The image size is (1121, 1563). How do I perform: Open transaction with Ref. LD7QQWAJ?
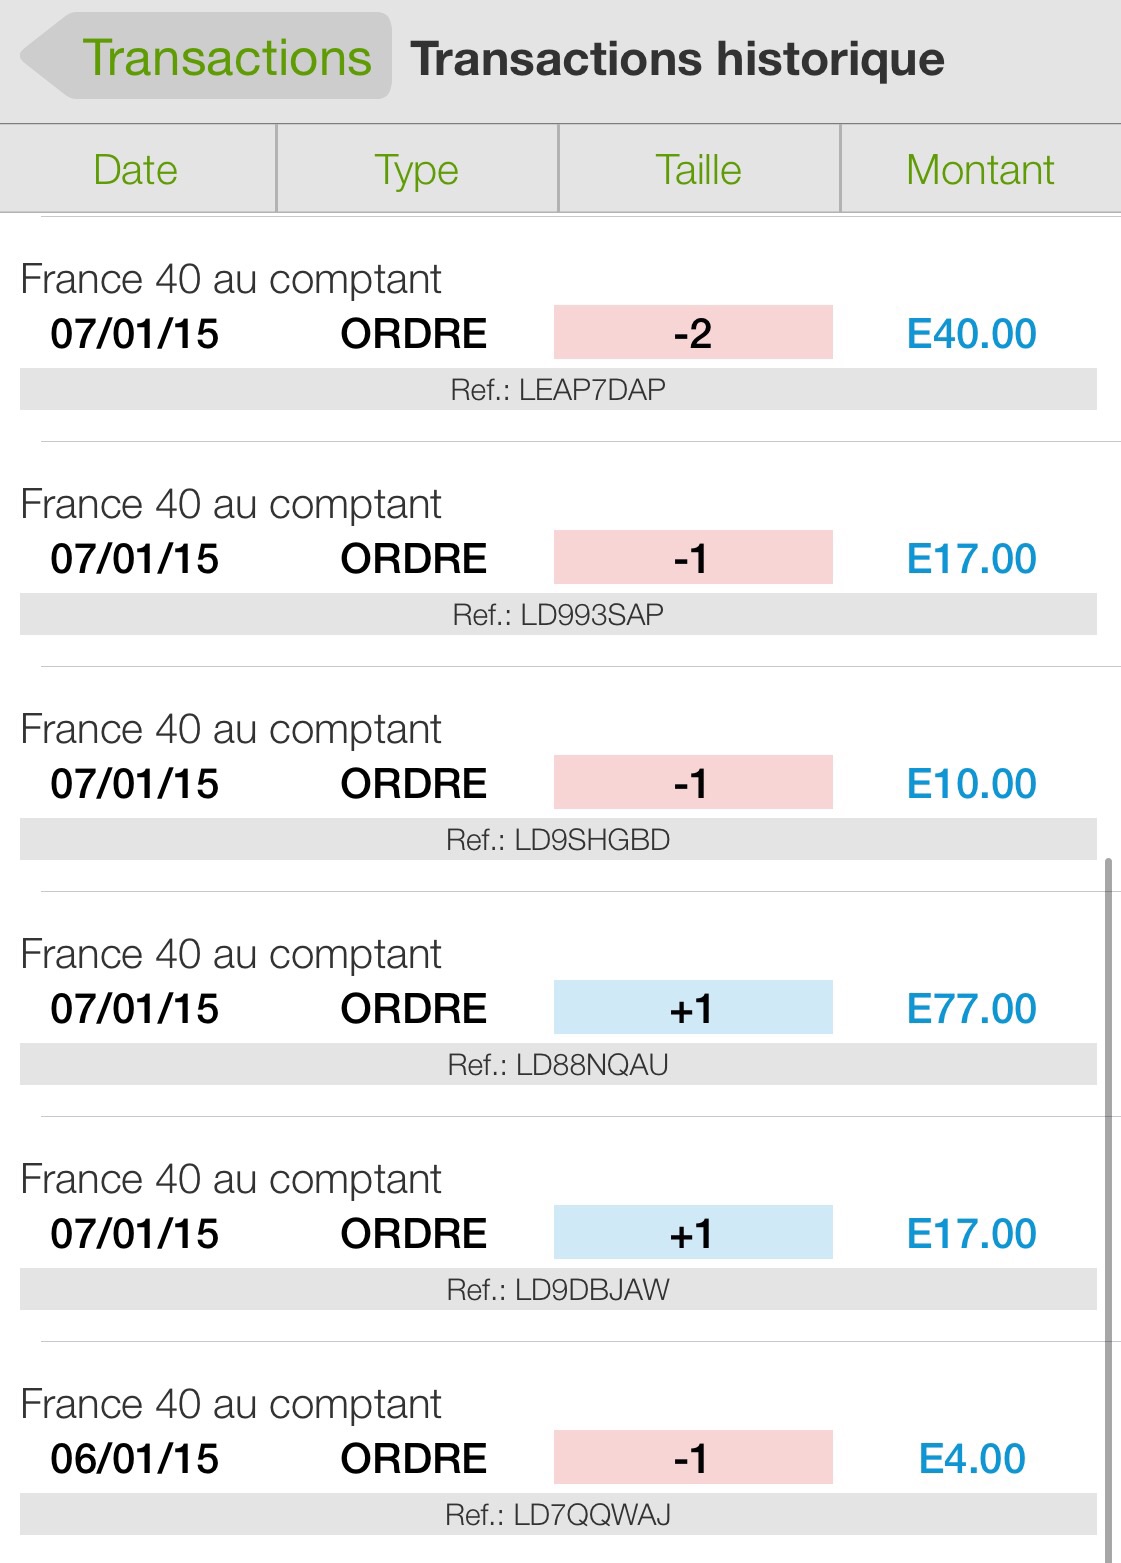tap(558, 1515)
